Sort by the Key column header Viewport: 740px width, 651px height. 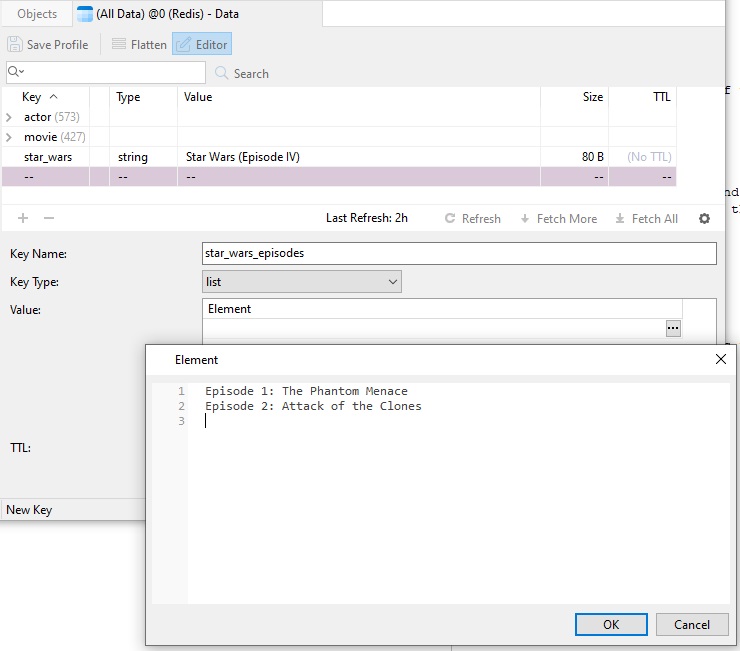pos(45,97)
